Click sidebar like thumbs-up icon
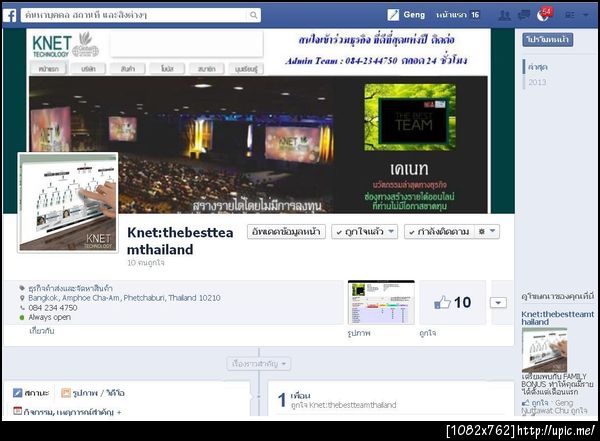 pyautogui.click(x=526, y=403)
